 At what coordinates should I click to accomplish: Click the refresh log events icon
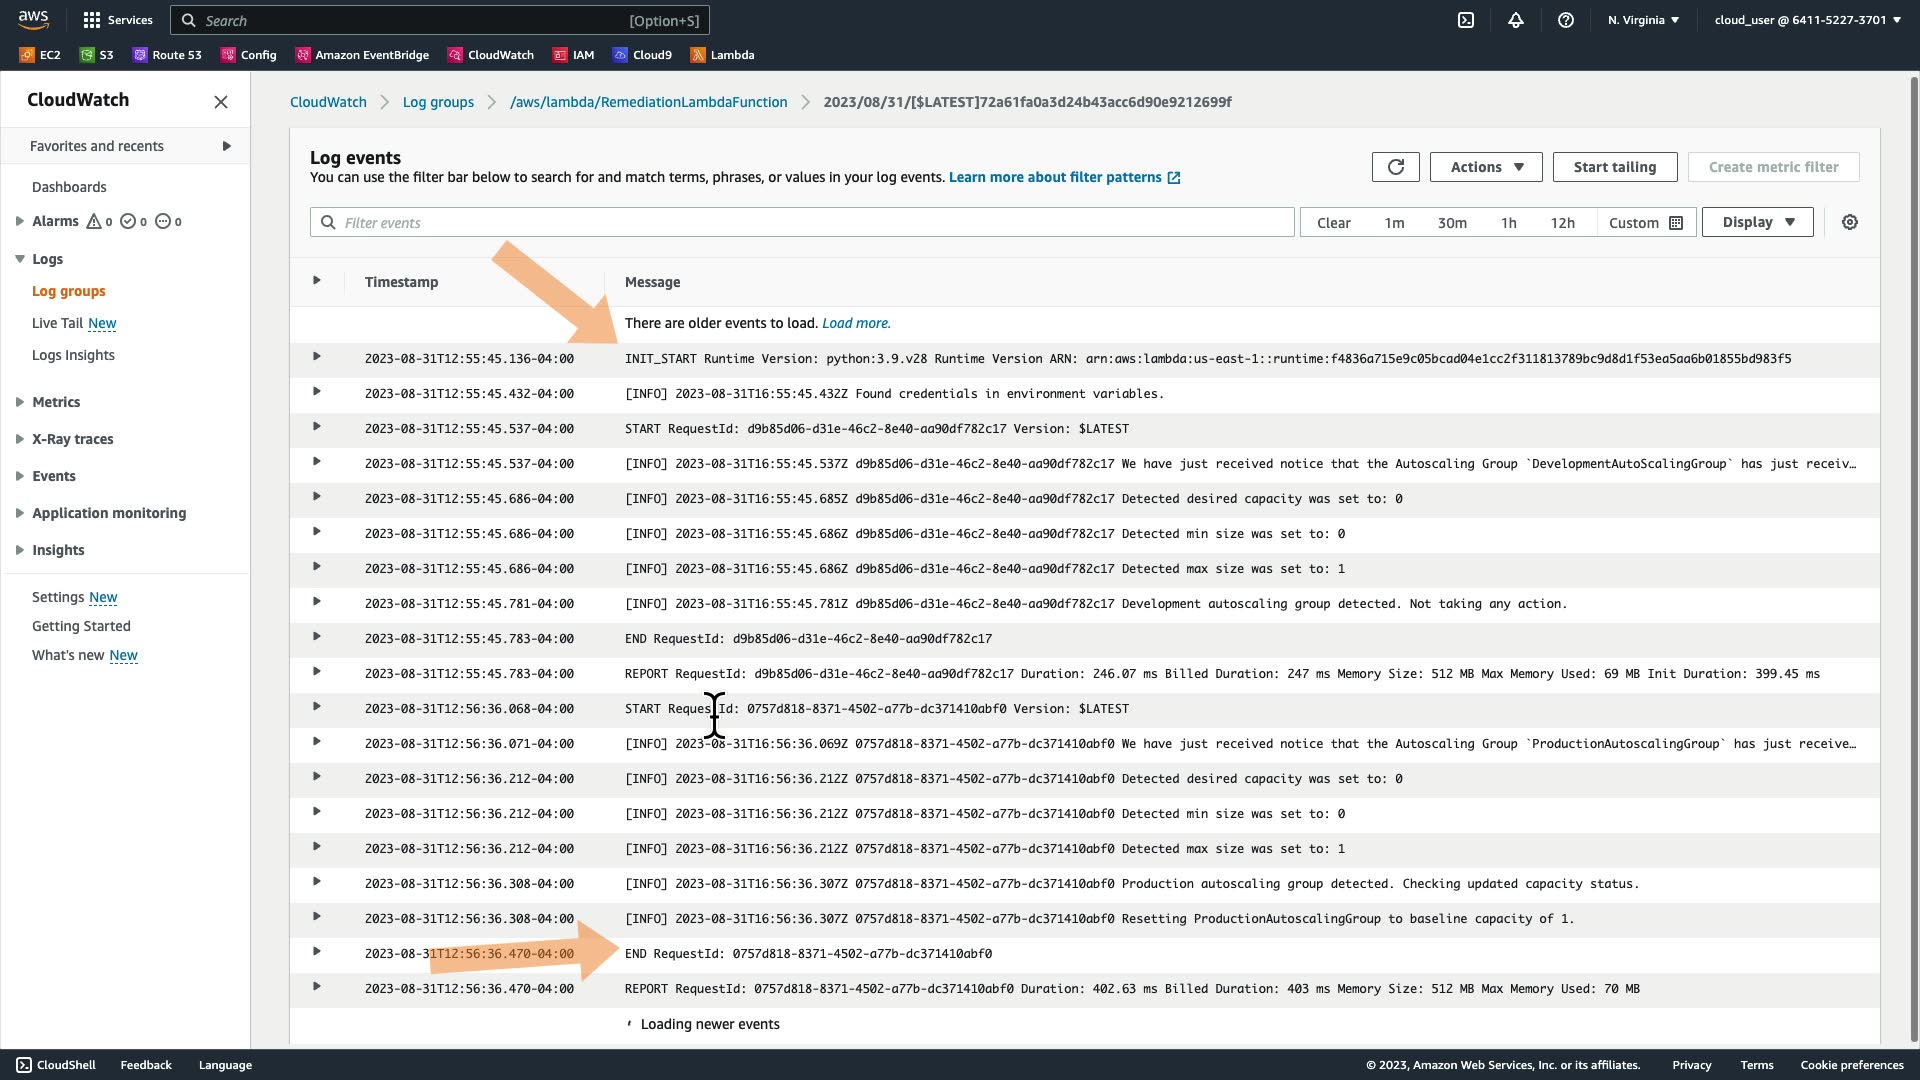(x=1395, y=167)
